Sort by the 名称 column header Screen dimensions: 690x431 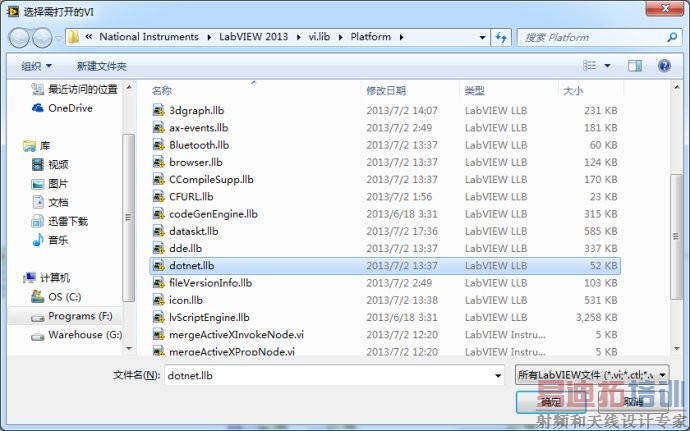[x=161, y=91]
